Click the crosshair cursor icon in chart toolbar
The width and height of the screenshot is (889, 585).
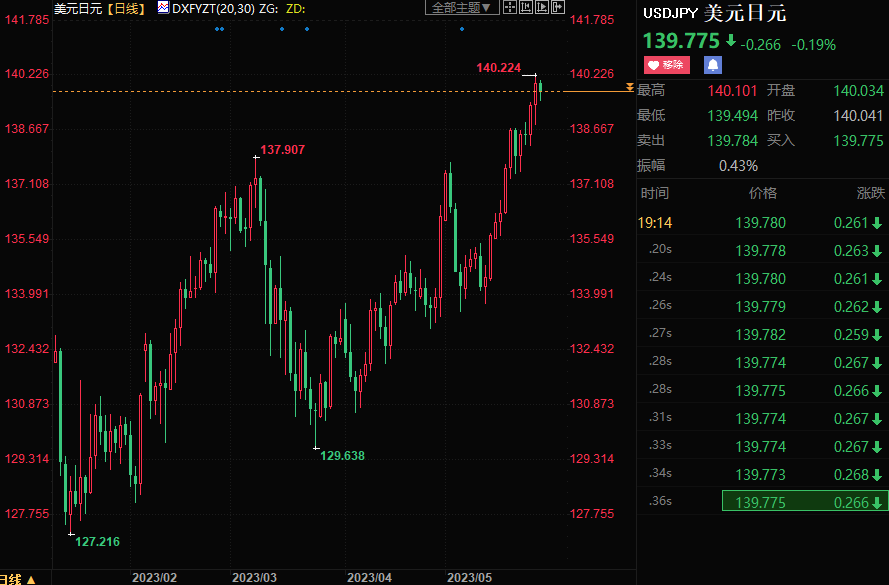click(510, 7)
